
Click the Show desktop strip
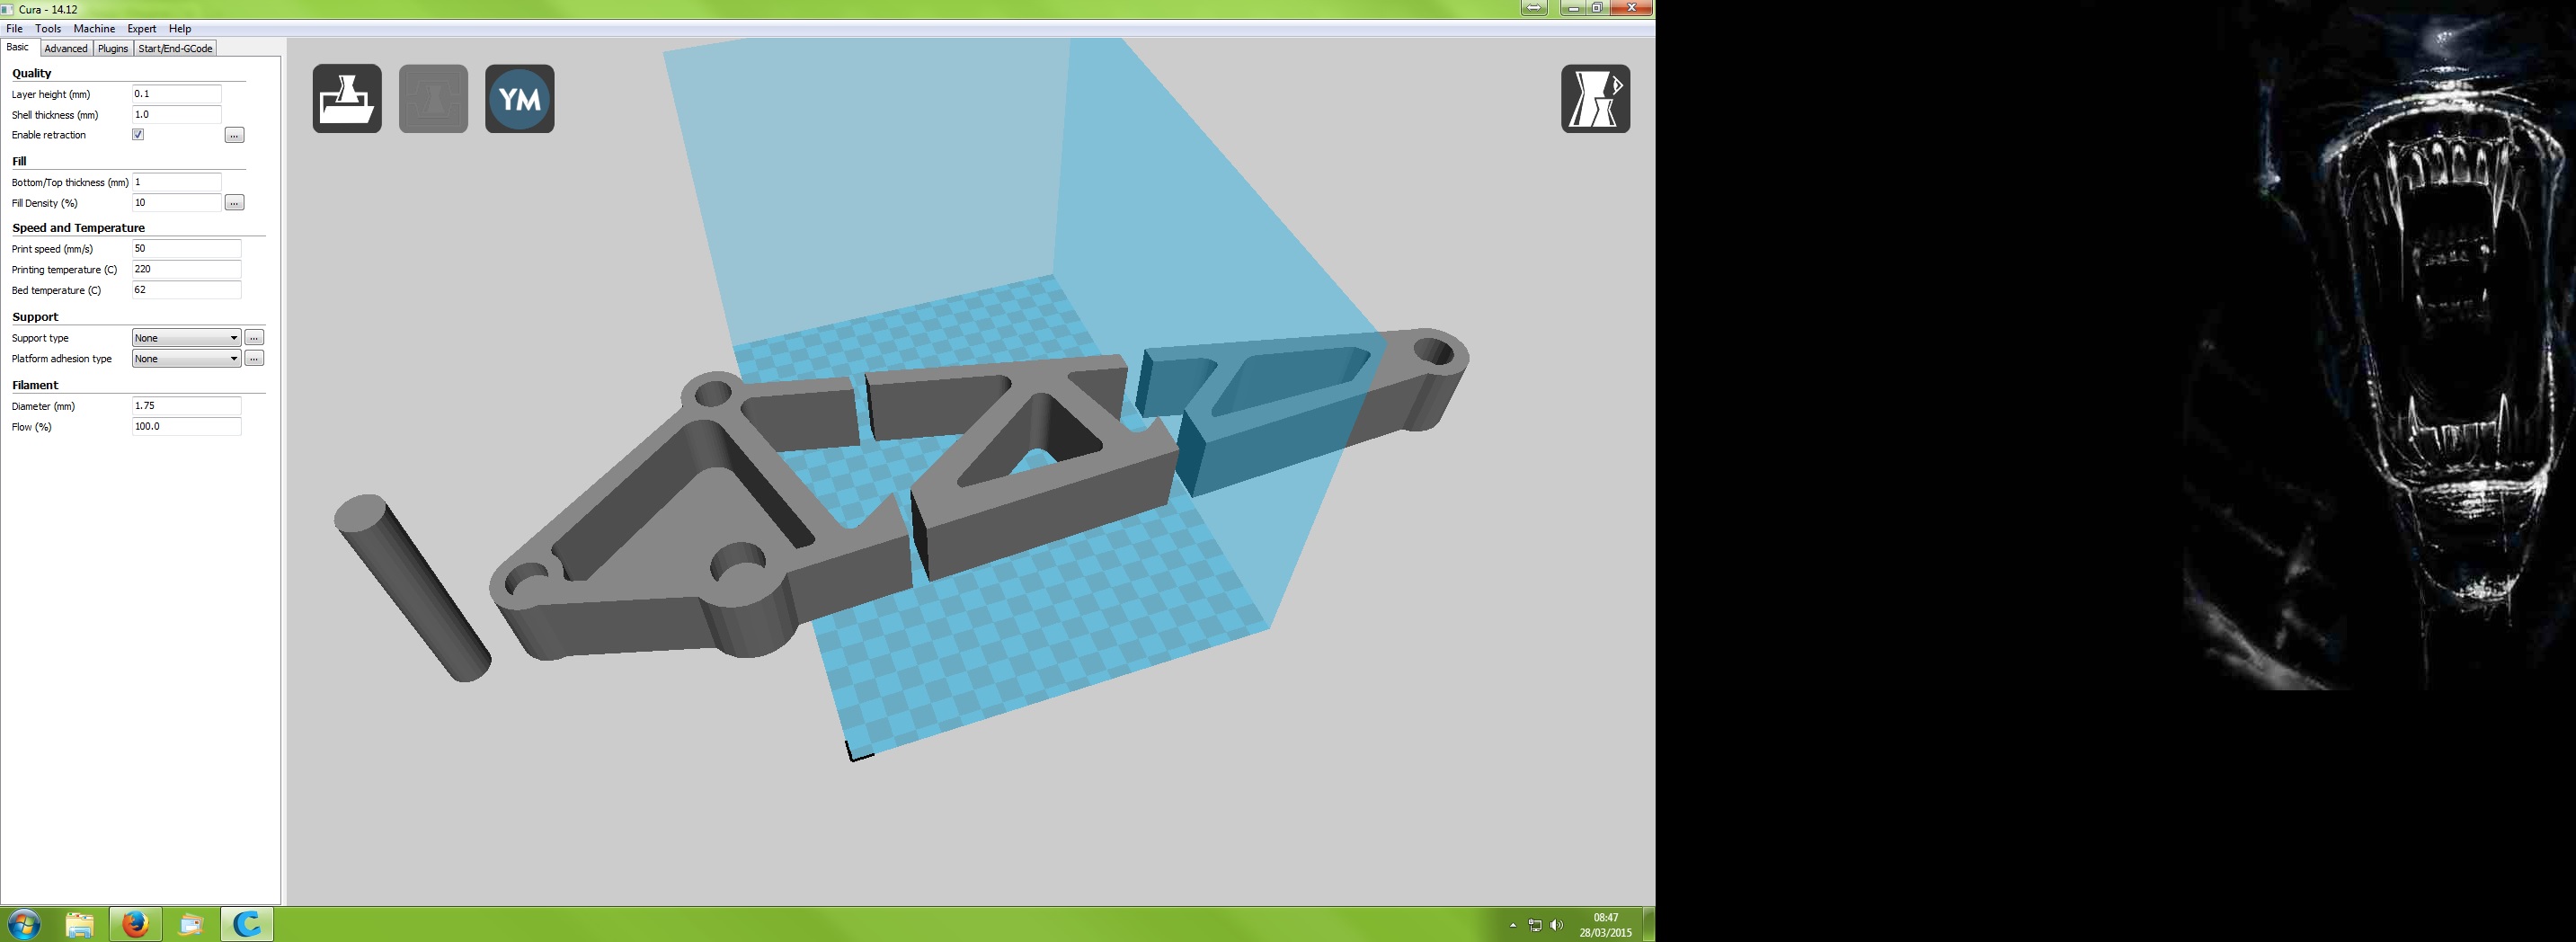click(x=1650, y=924)
